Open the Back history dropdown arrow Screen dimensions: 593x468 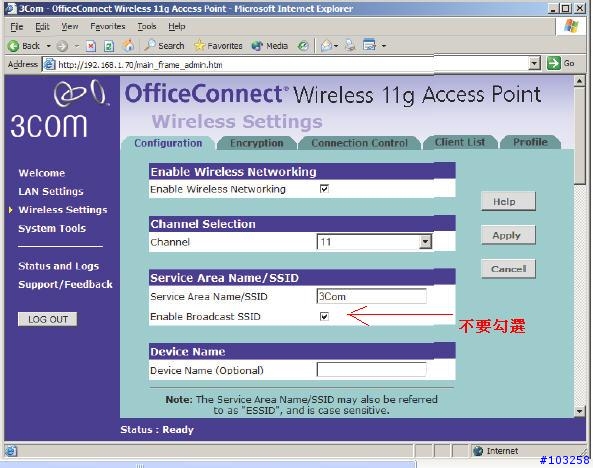(x=48, y=46)
